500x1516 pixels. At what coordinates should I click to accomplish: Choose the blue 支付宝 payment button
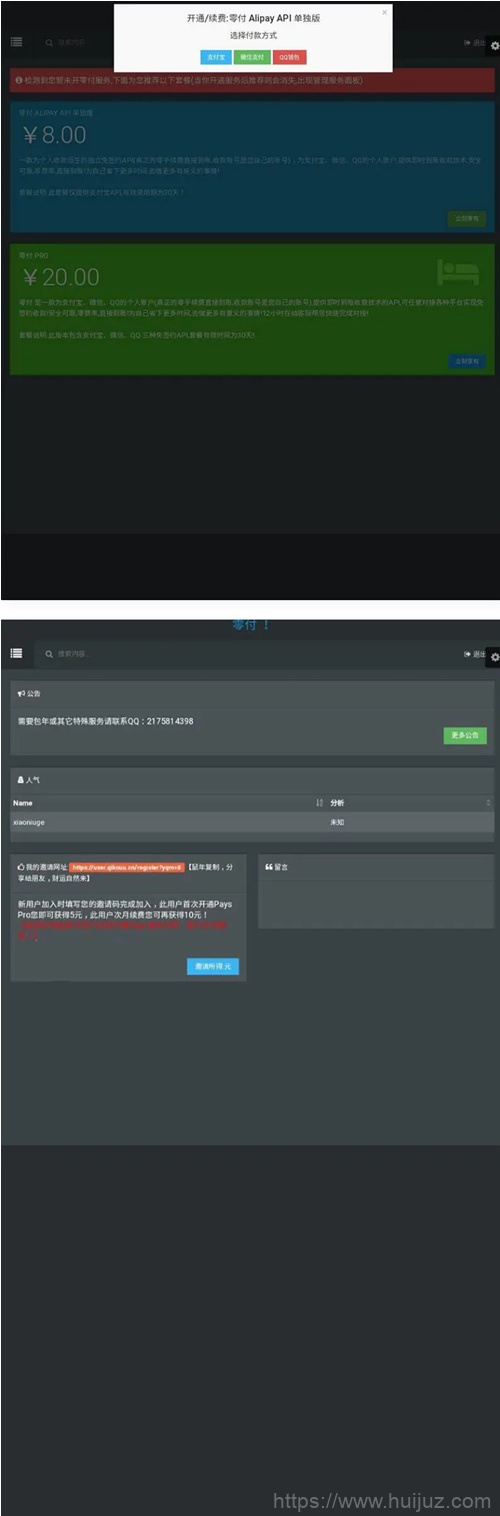point(215,58)
